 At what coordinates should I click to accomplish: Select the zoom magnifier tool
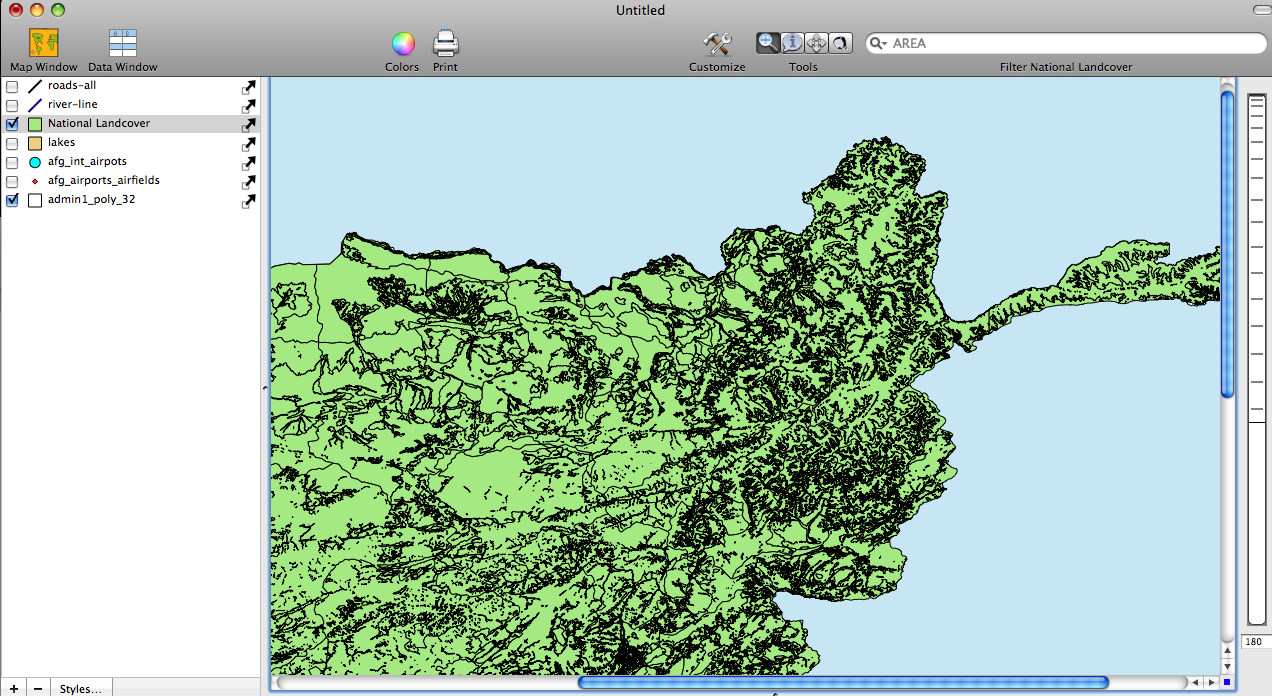click(768, 43)
